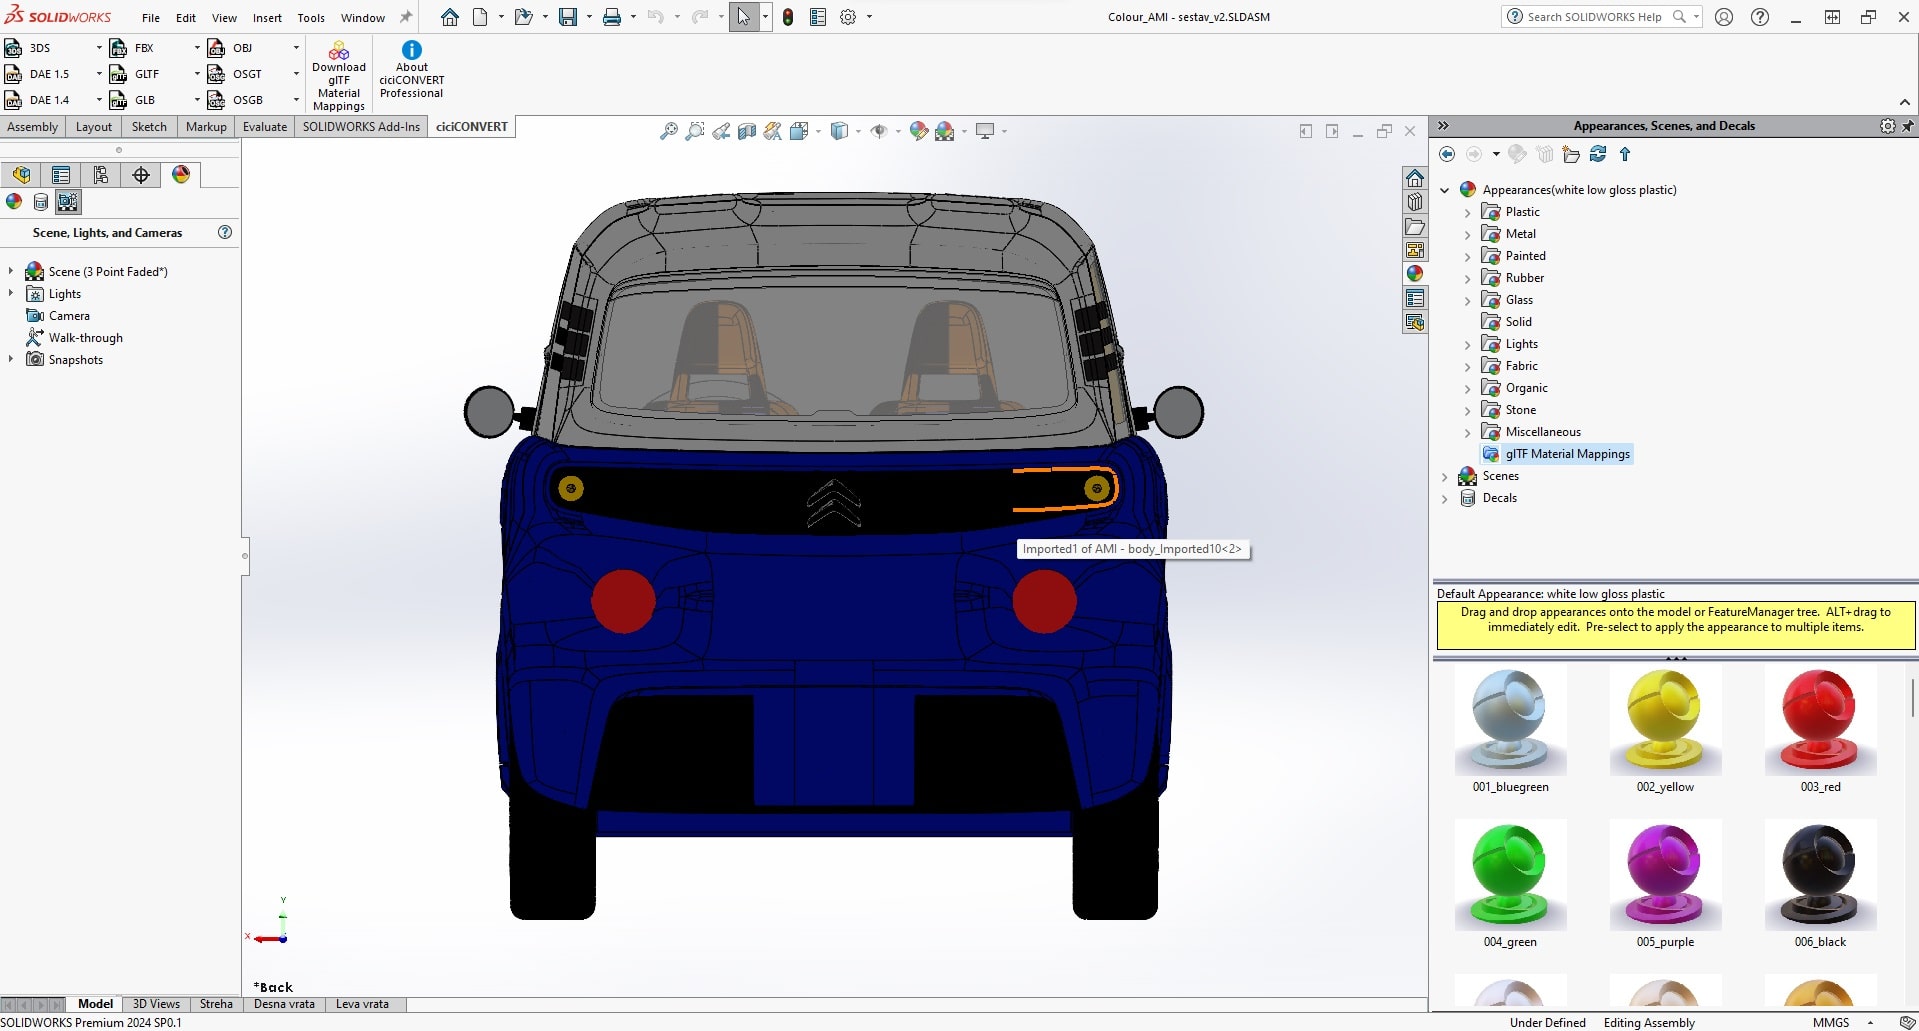Switch to the Evaluate tab
1919x1031 pixels.
tap(265, 127)
